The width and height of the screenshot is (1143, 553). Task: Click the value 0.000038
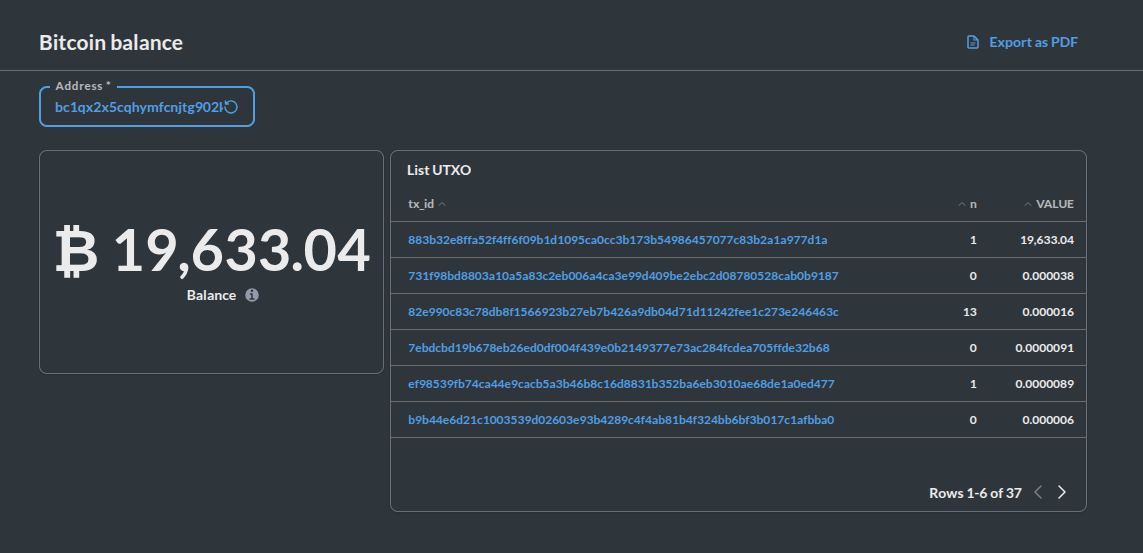pos(1048,276)
